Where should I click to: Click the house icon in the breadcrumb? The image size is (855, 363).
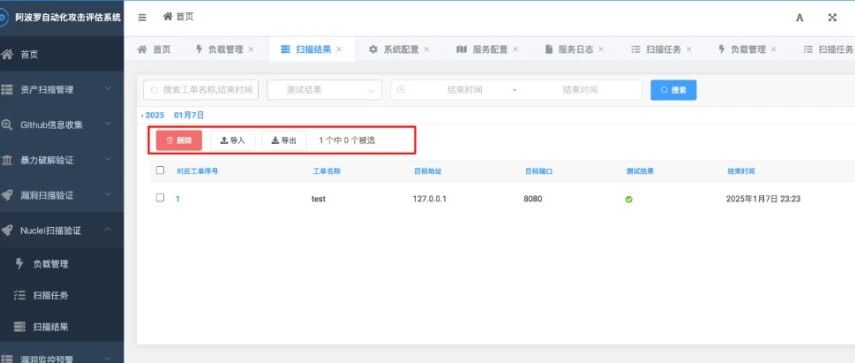167,17
